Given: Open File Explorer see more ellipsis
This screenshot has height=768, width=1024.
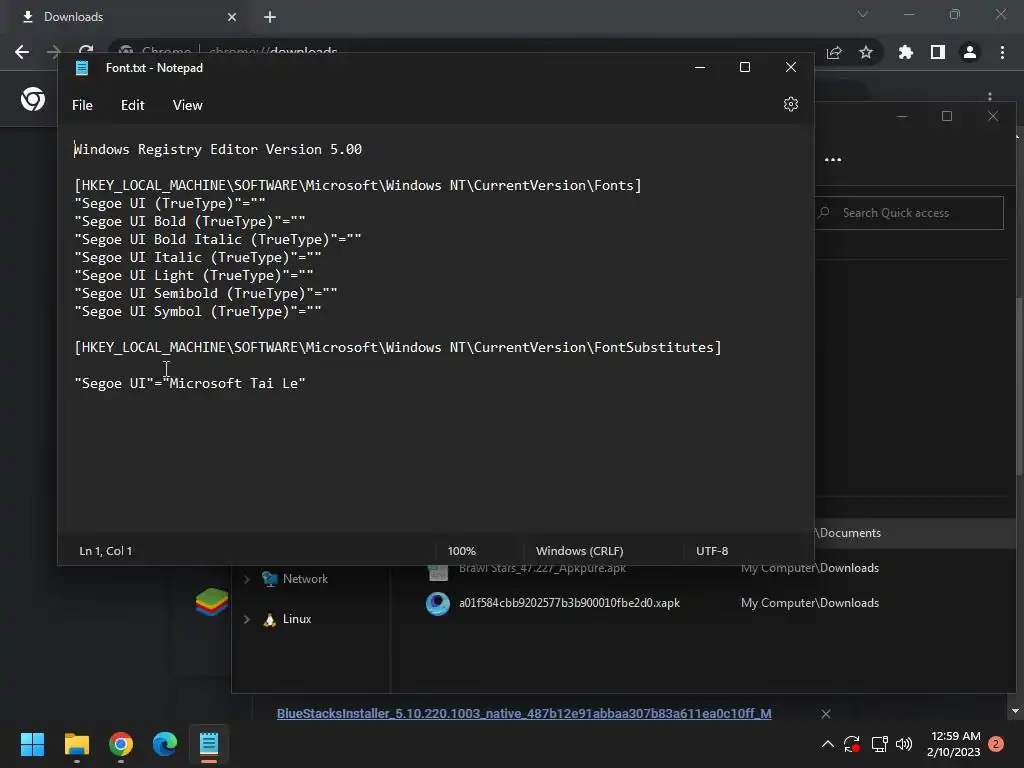Looking at the screenshot, I should 833,159.
